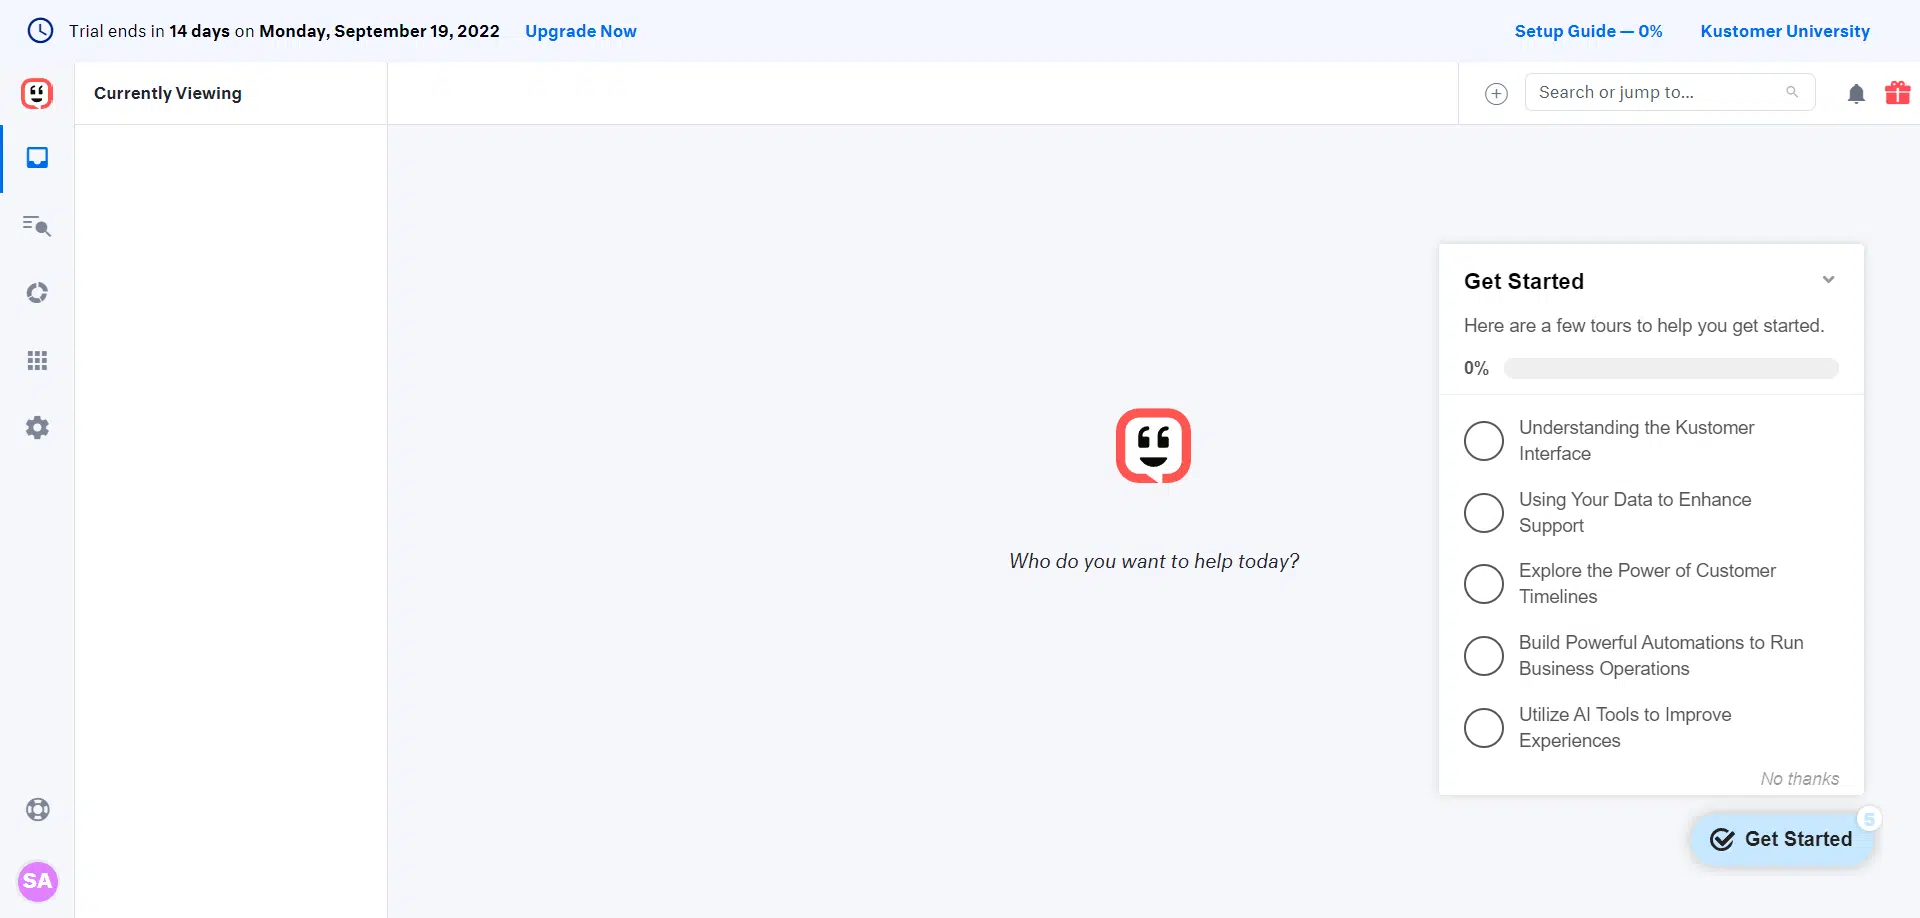The width and height of the screenshot is (1920, 918).
Task: Click the number 5 badge on Get Started
Action: point(1869,819)
